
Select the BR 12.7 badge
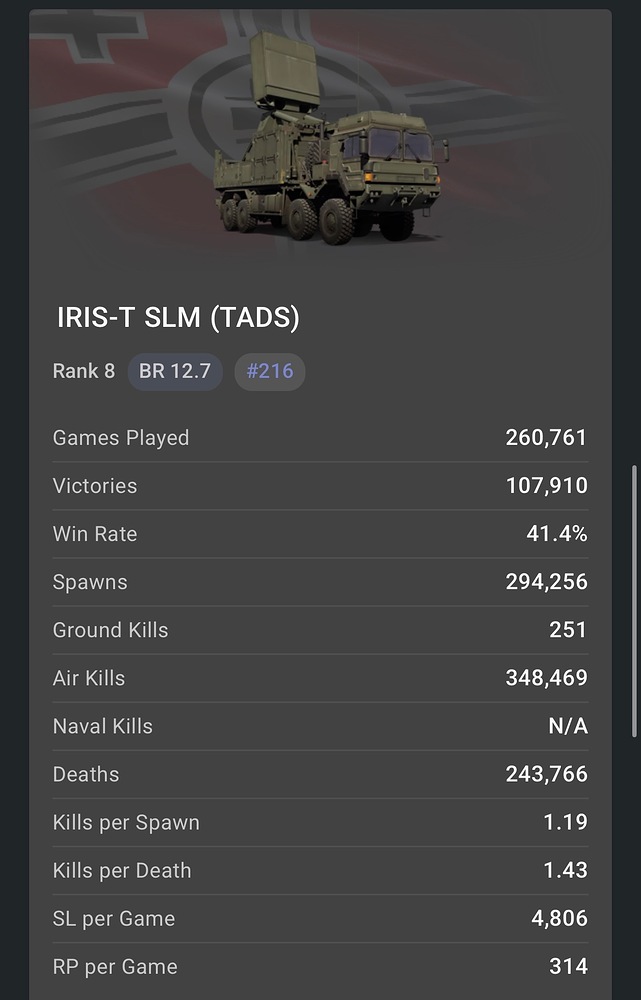coord(175,371)
